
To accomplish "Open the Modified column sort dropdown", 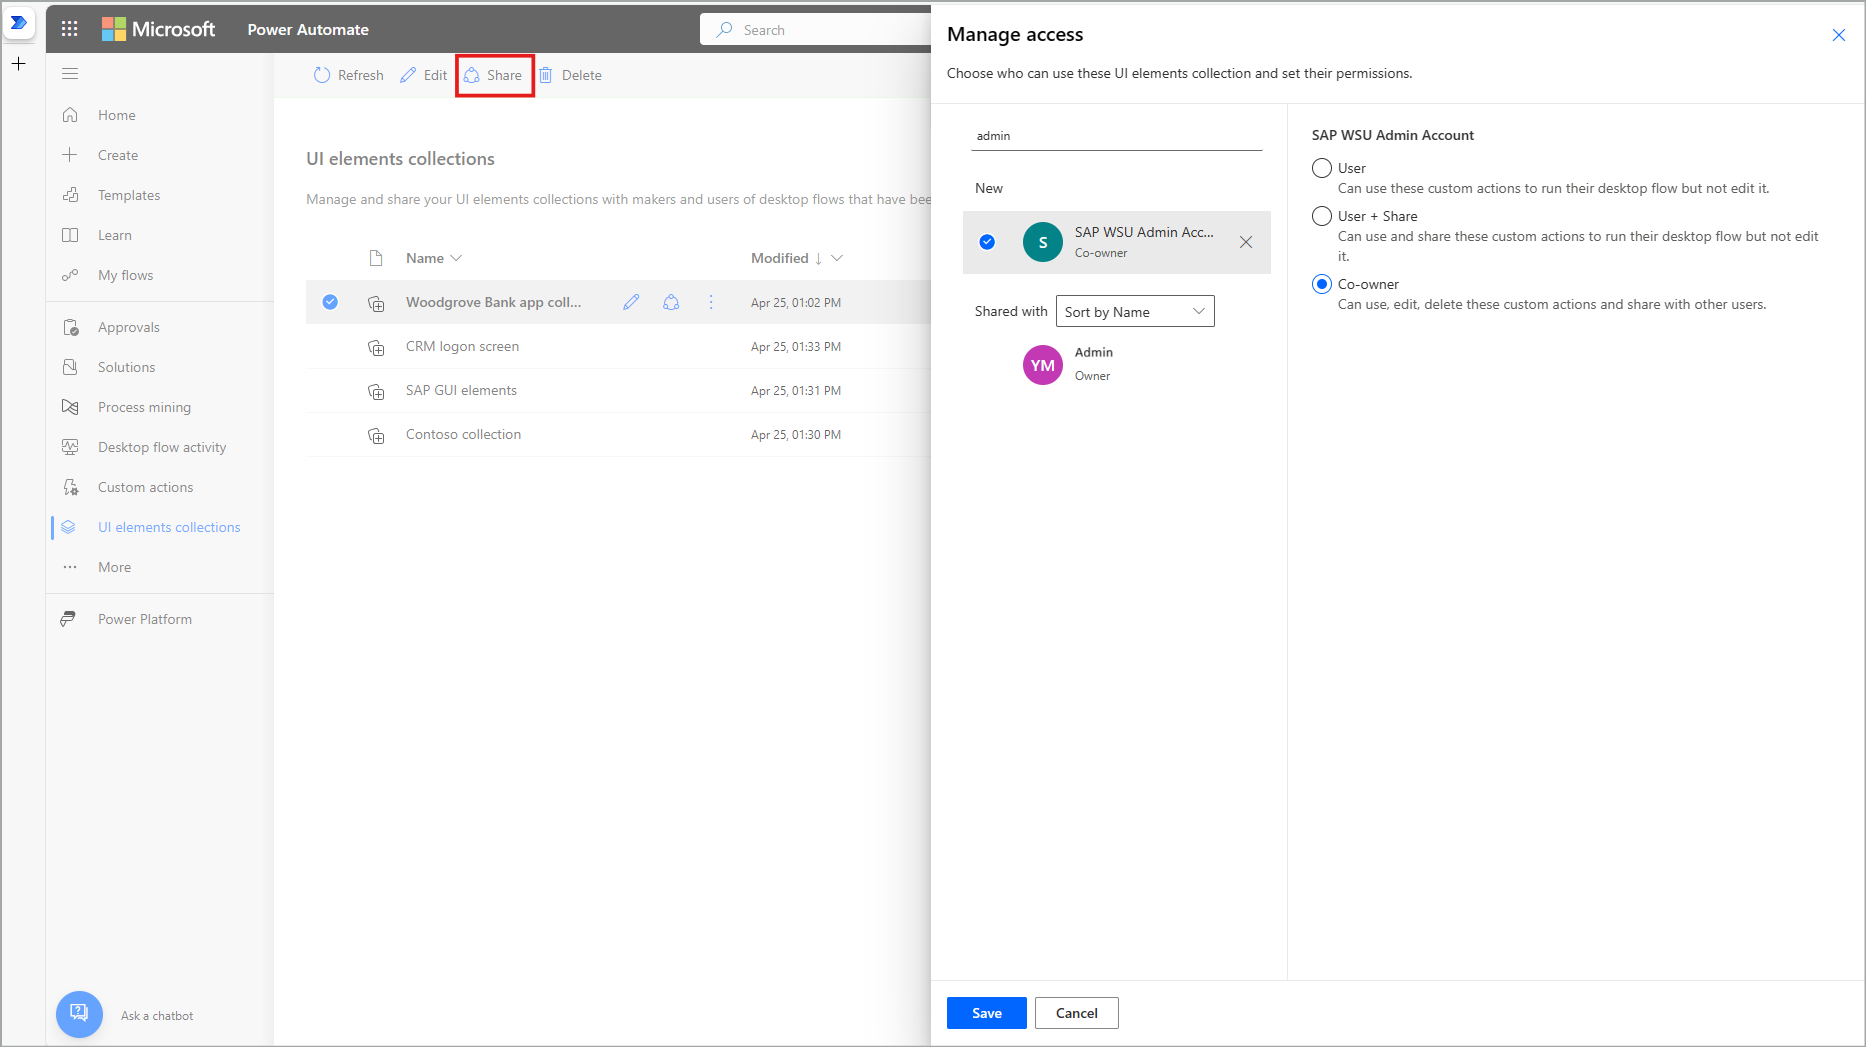I will pyautogui.click(x=837, y=258).
